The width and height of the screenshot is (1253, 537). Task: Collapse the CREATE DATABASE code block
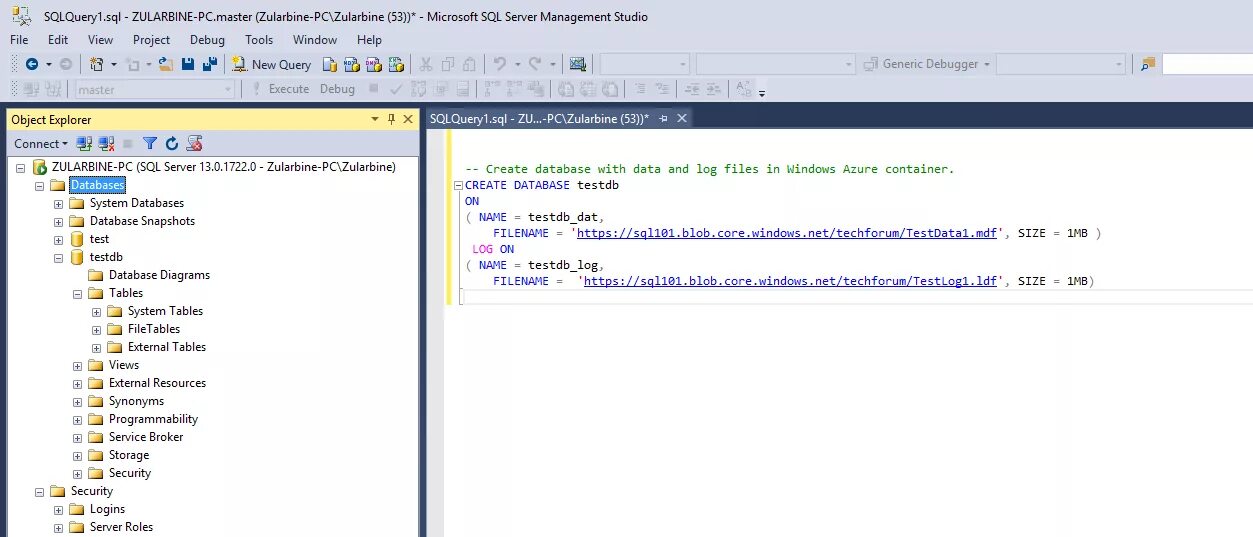(x=458, y=185)
